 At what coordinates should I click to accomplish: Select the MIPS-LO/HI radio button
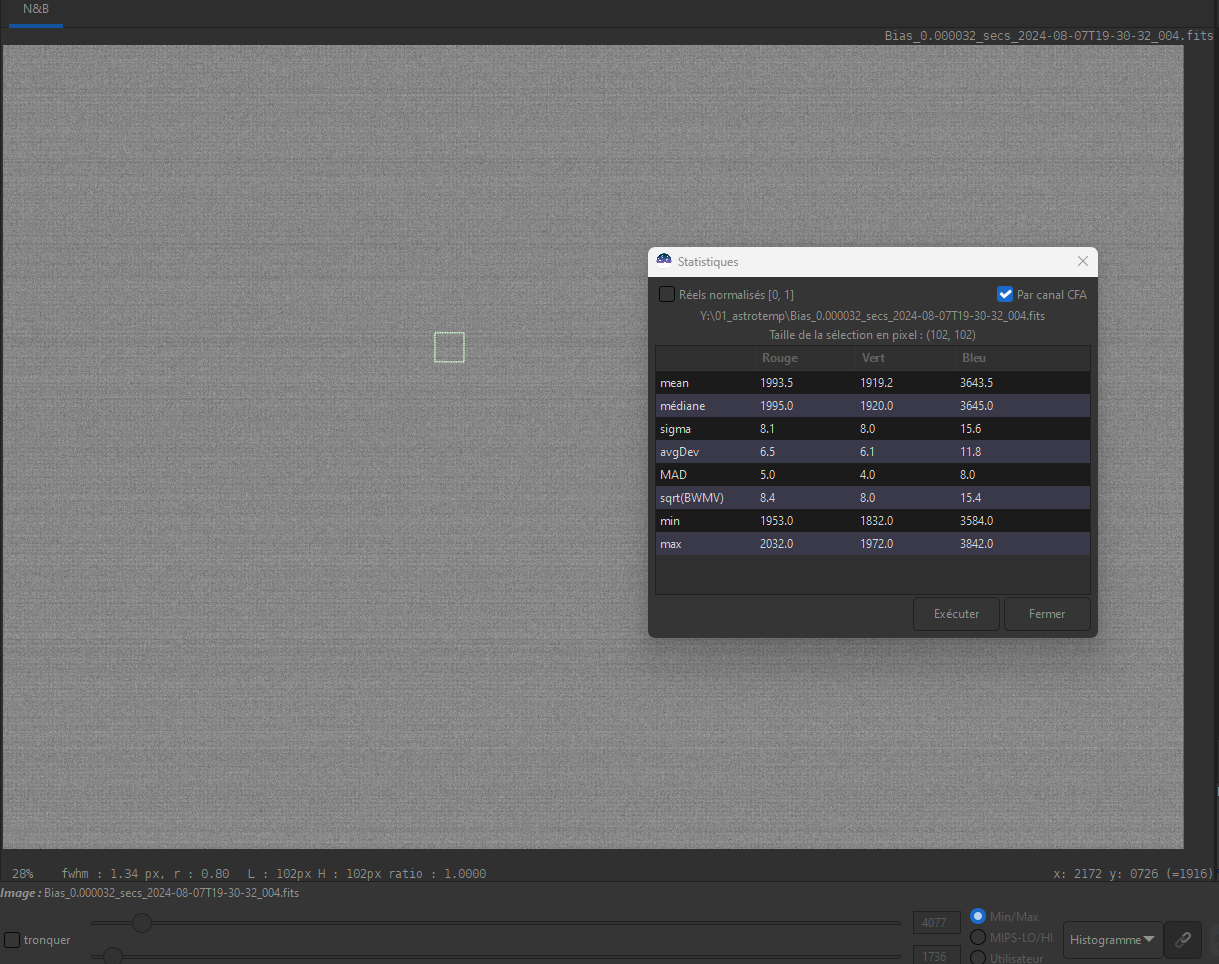pos(978,937)
